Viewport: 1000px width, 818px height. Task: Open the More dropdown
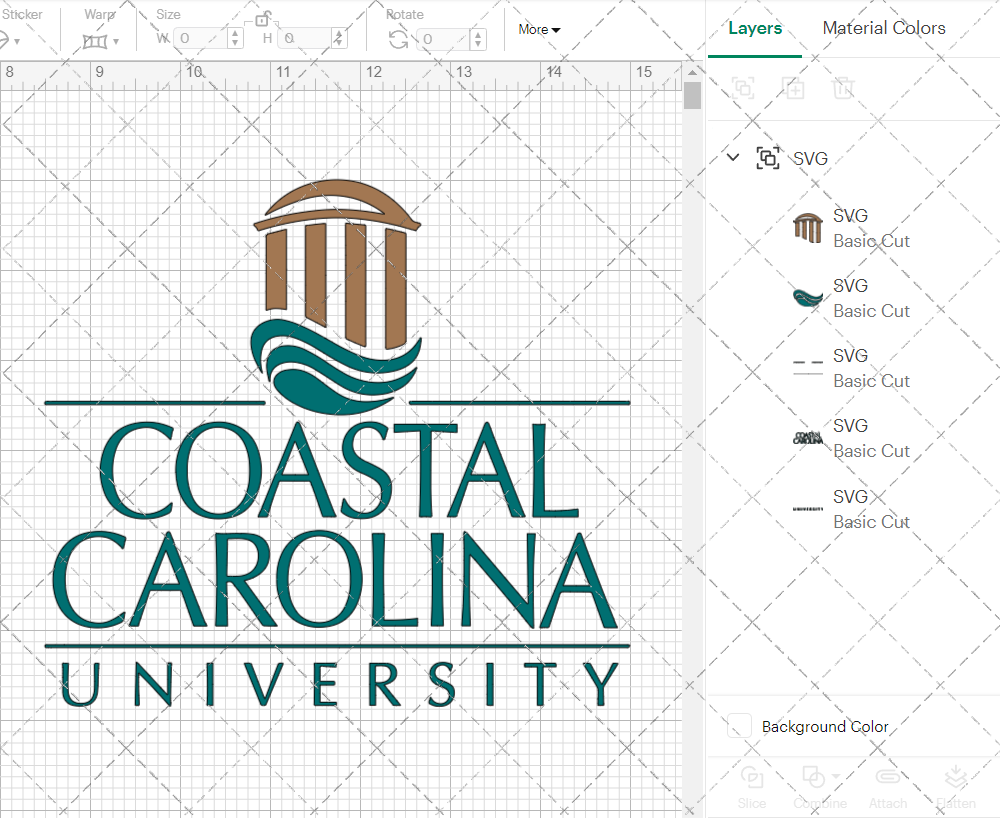point(538,29)
